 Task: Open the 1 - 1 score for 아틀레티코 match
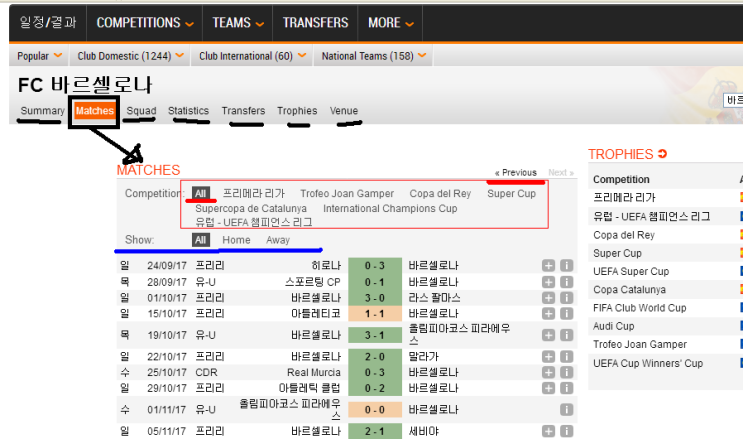(375, 313)
